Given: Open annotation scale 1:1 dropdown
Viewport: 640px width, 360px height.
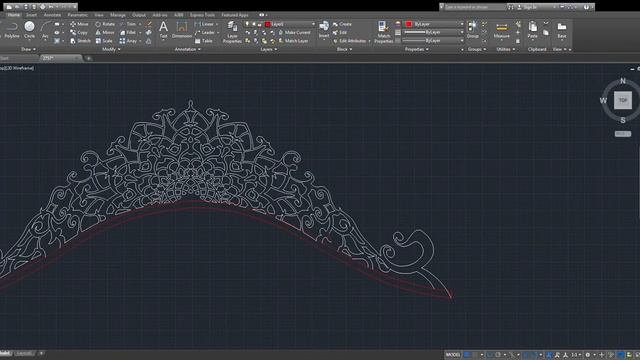Looking at the screenshot, I should pos(576,355).
